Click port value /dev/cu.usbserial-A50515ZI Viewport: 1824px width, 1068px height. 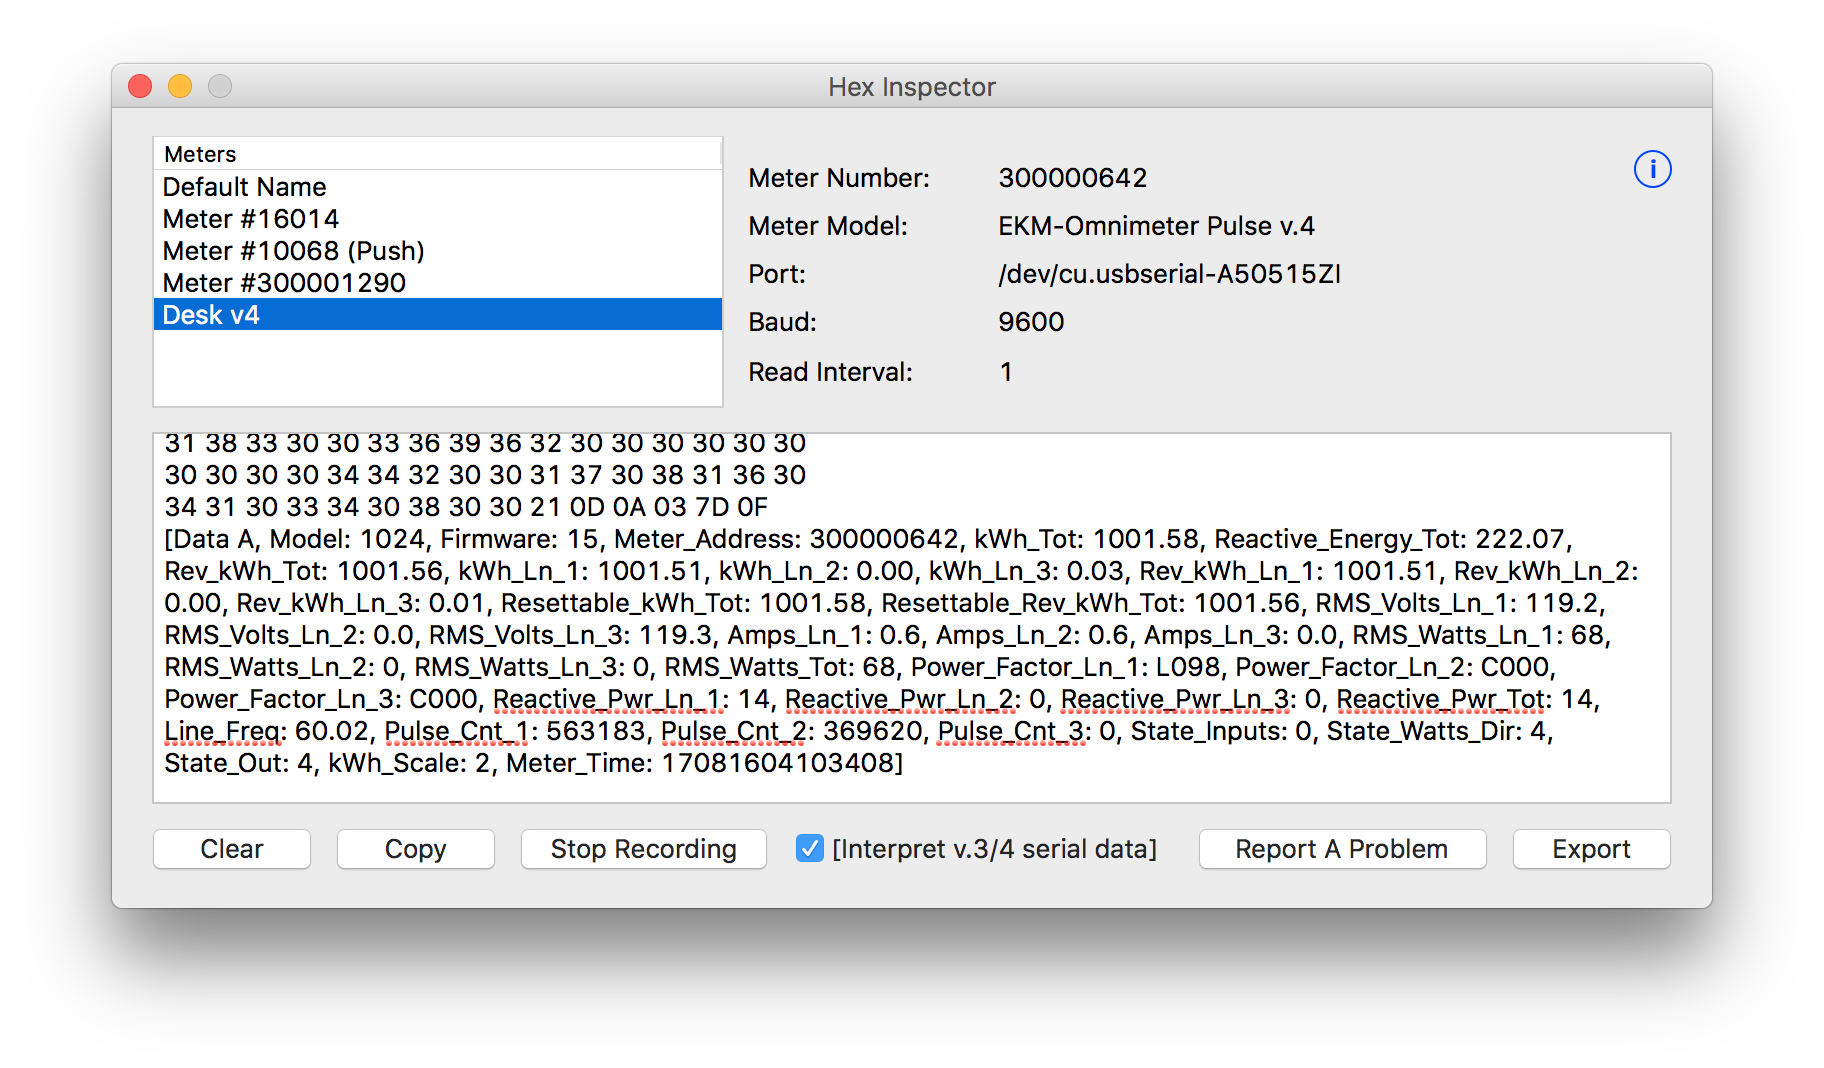(x=1169, y=274)
